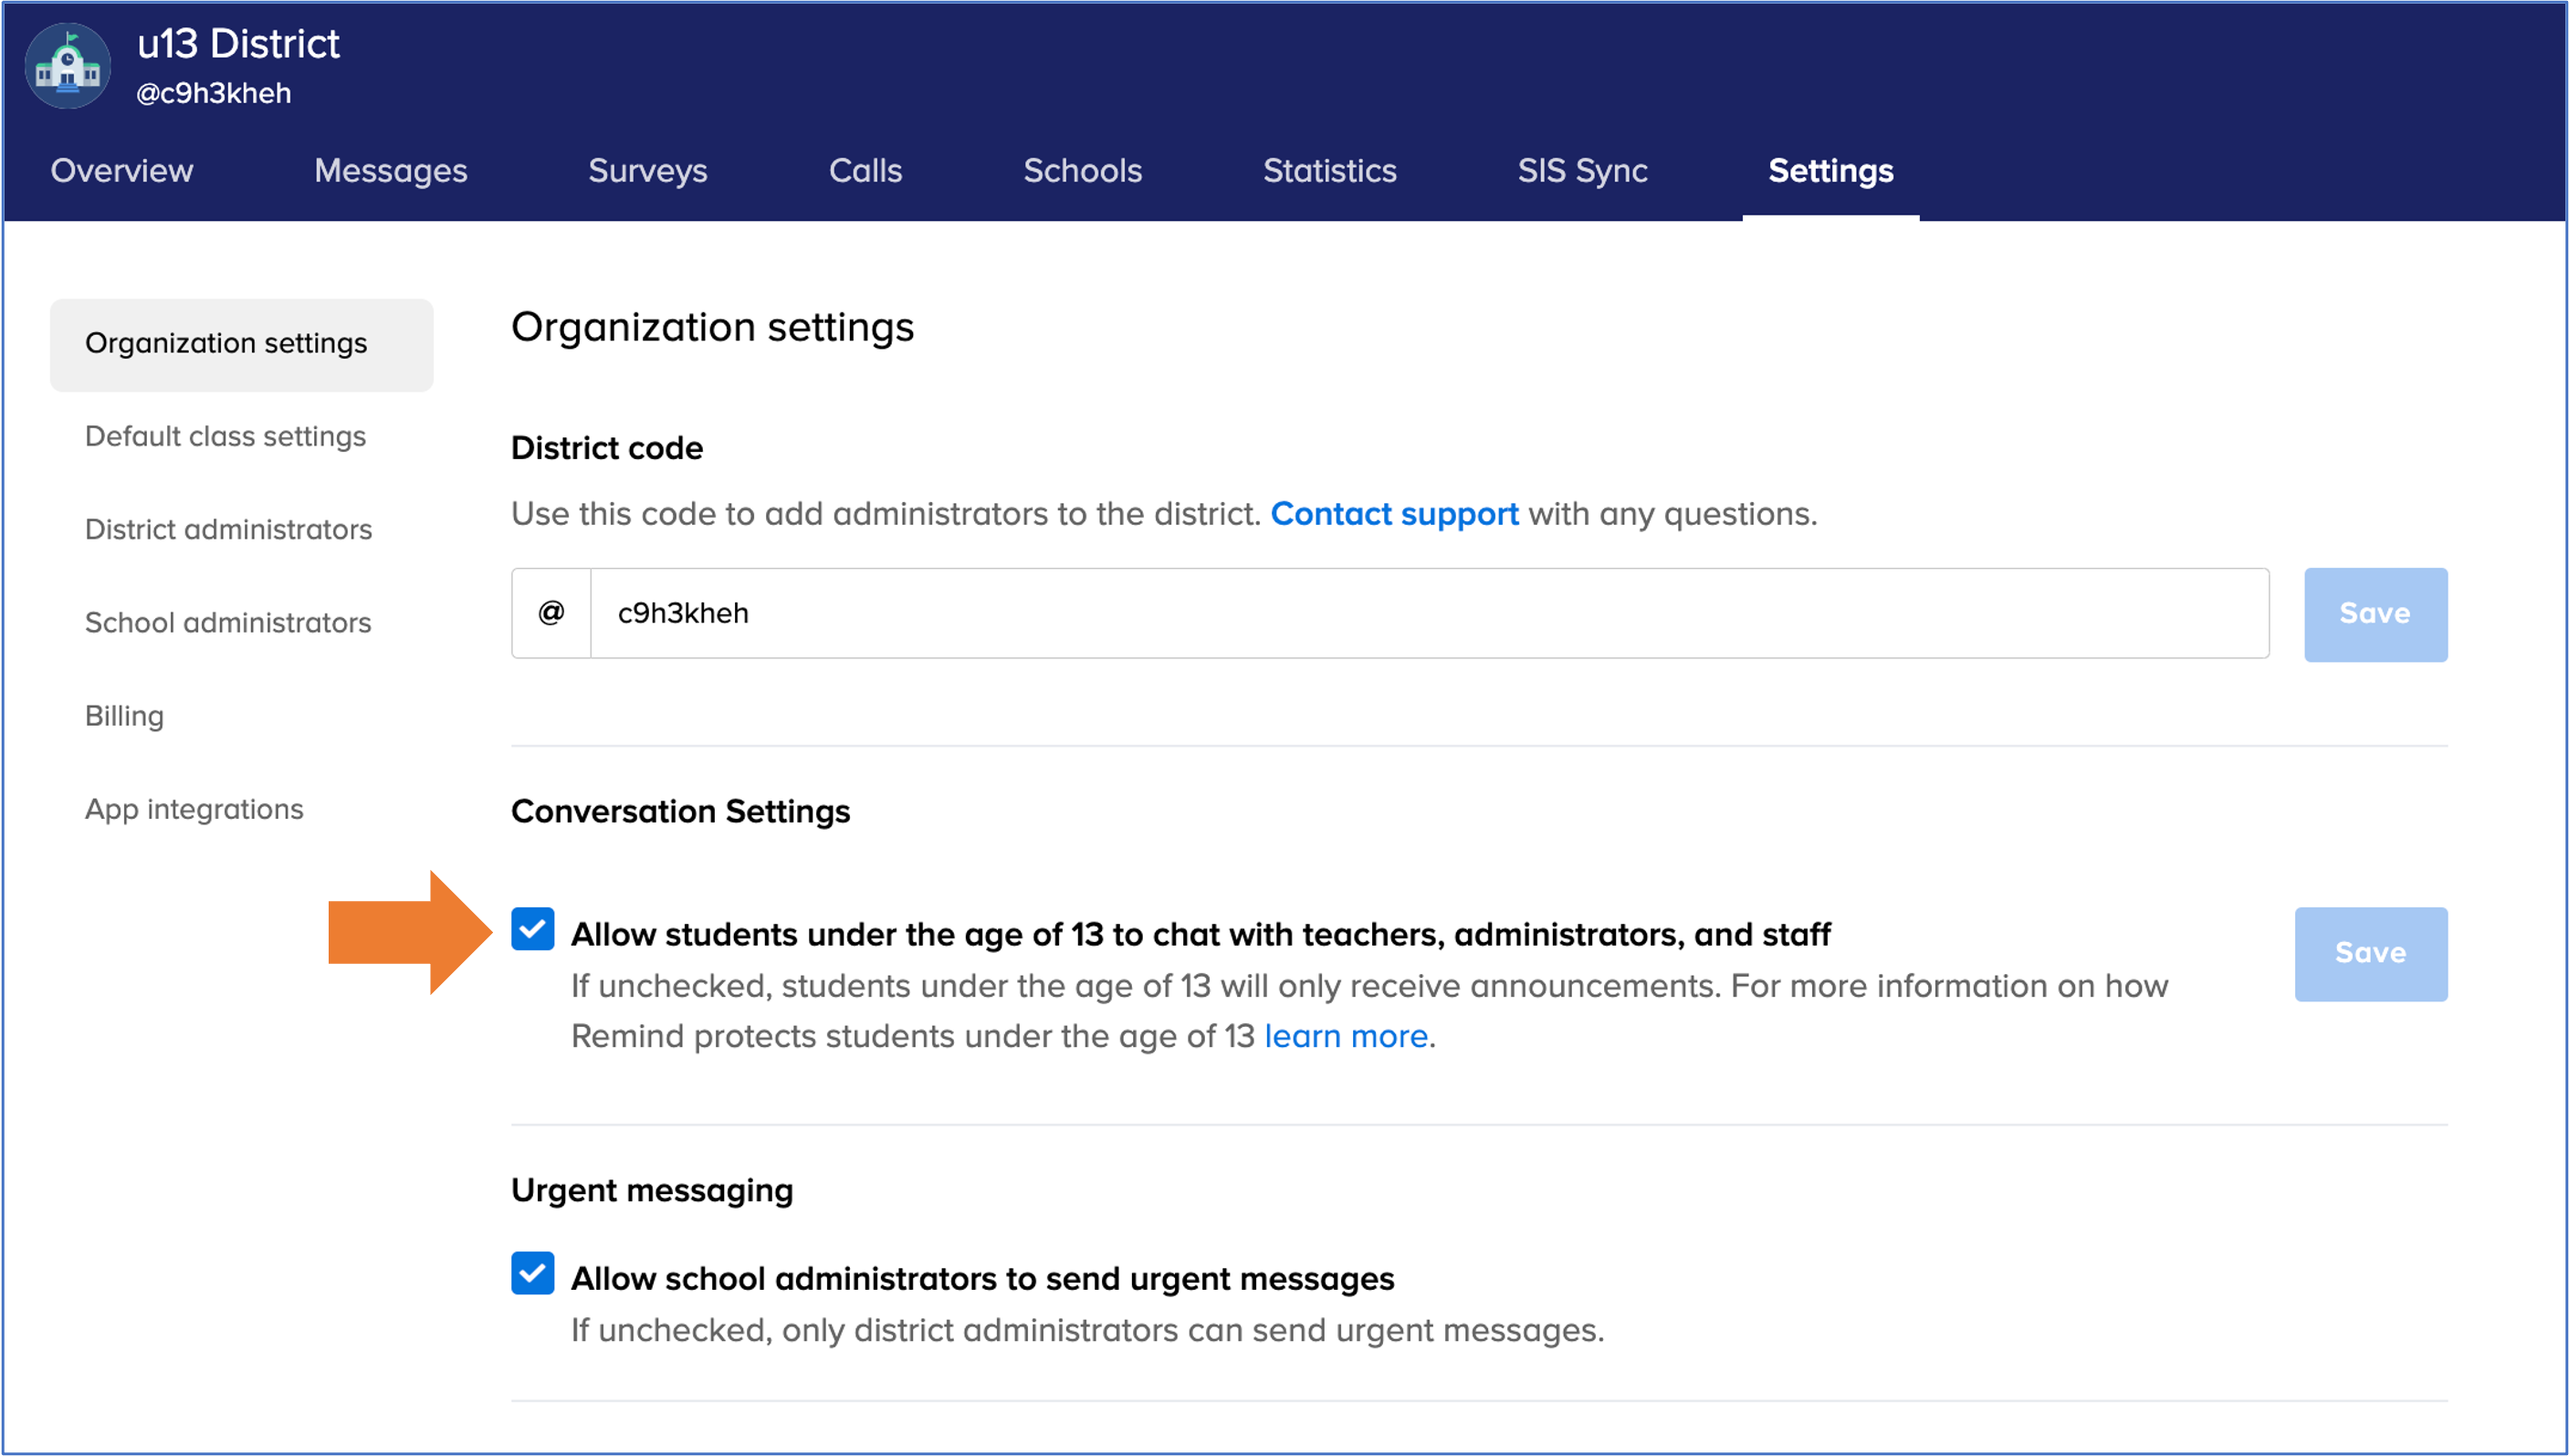The image size is (2569, 1456).
Task: Open the Calls tab
Action: 865,171
